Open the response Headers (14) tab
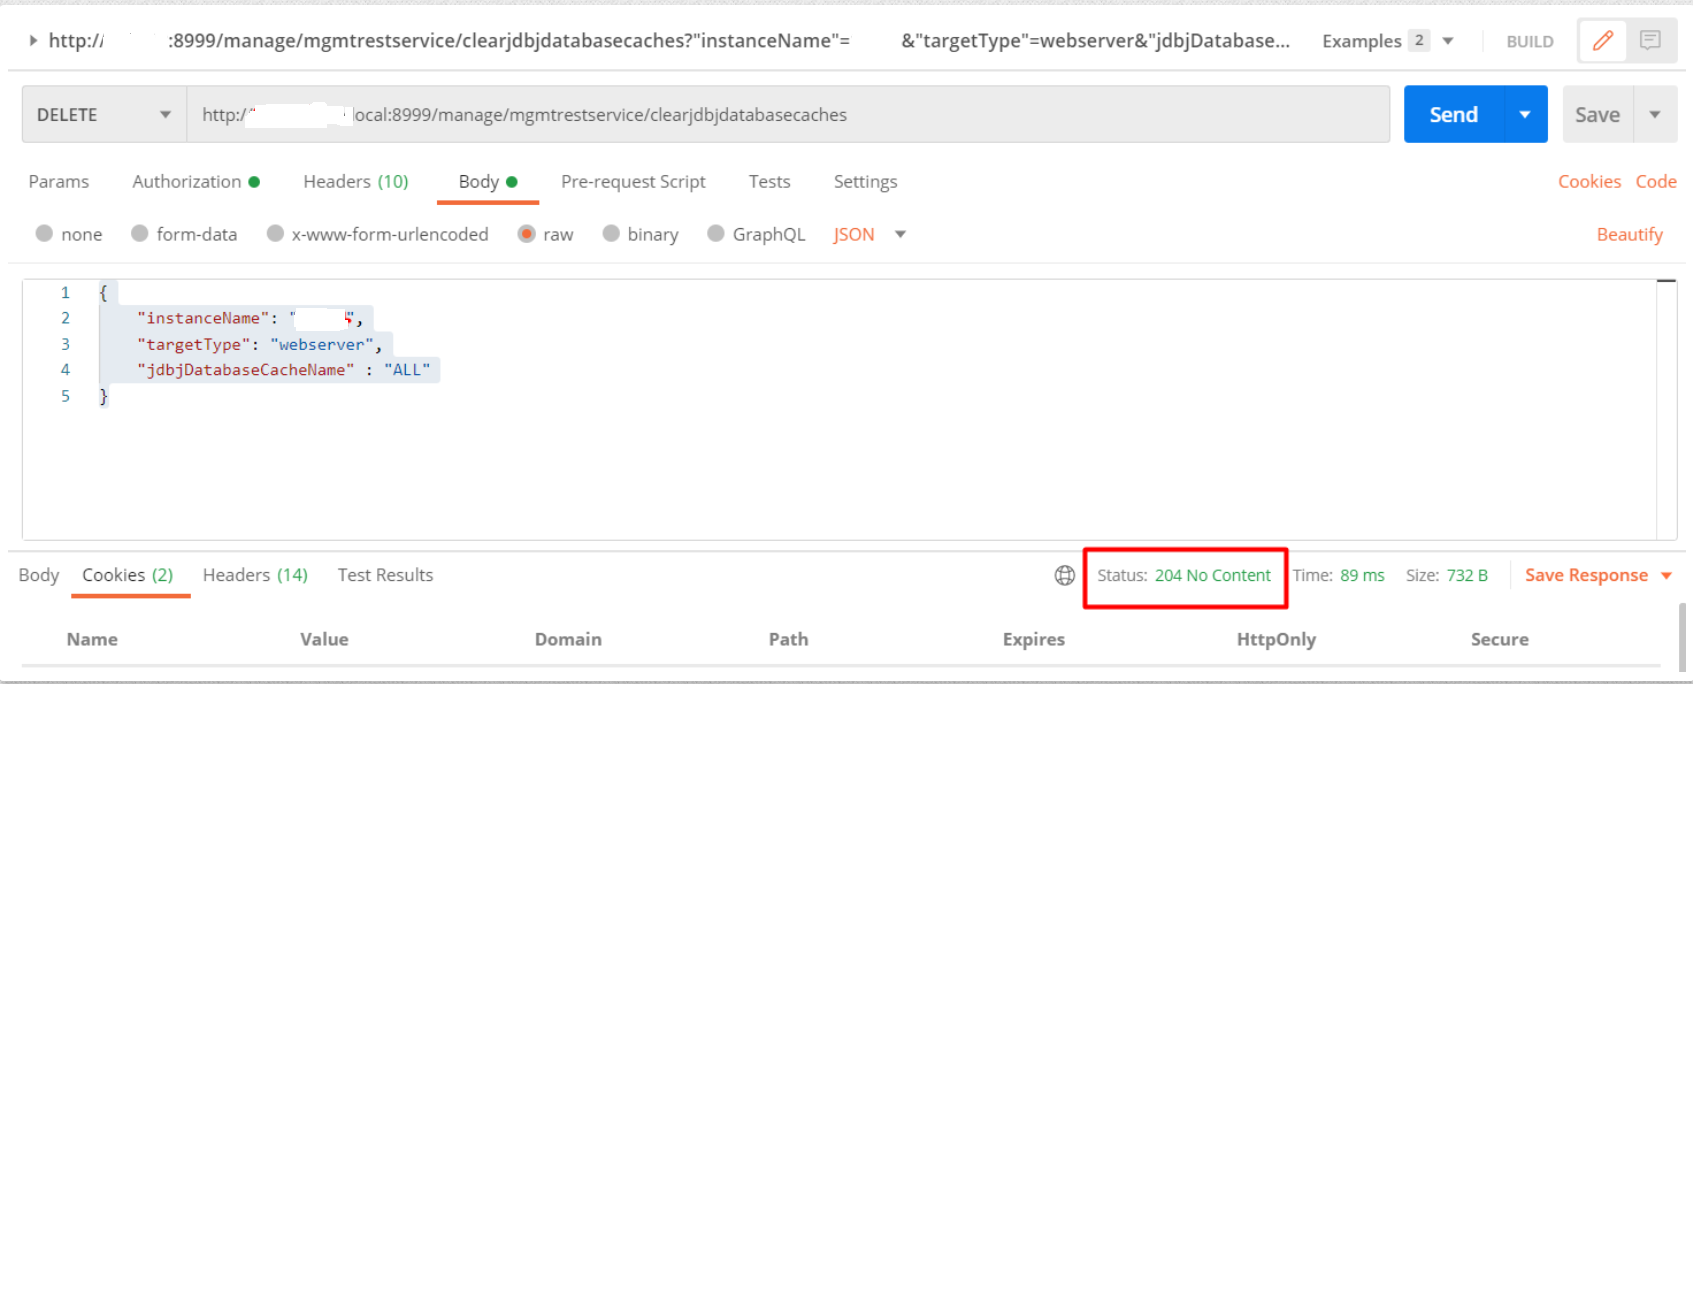 pyautogui.click(x=255, y=575)
